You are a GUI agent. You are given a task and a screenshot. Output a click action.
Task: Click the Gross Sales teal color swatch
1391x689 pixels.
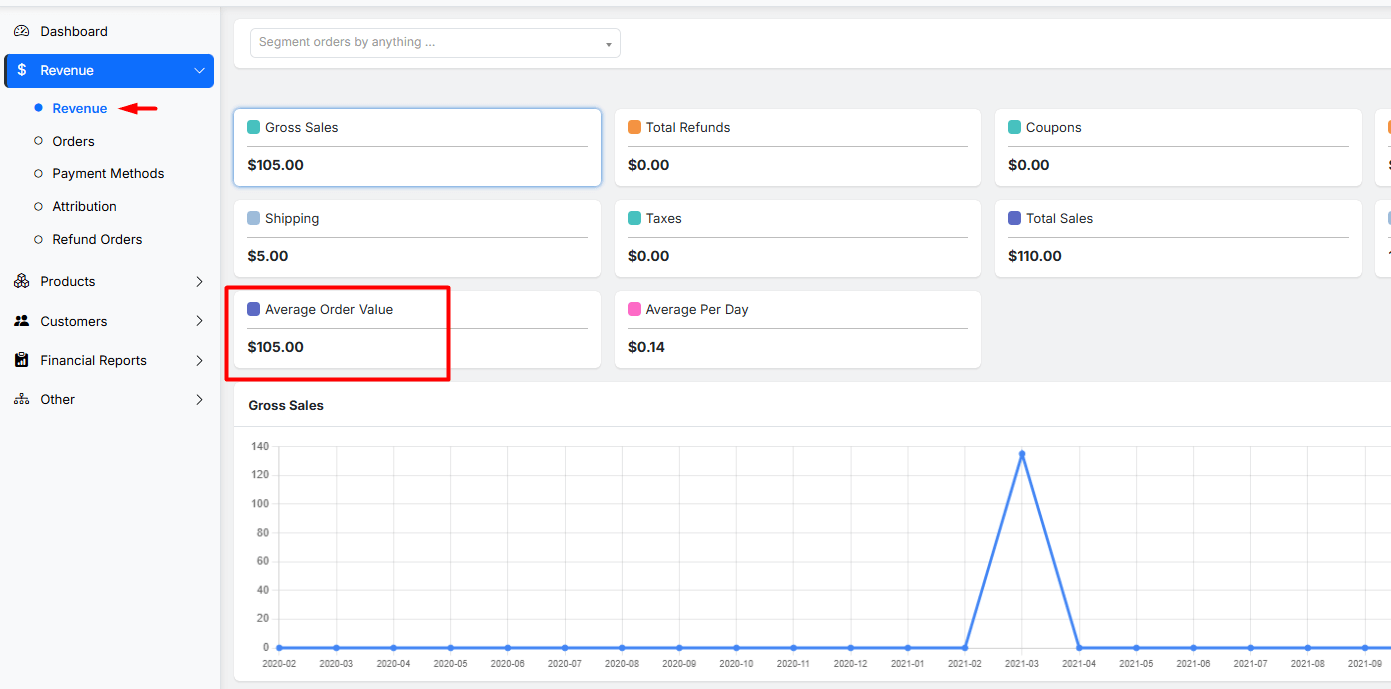pyautogui.click(x=254, y=127)
